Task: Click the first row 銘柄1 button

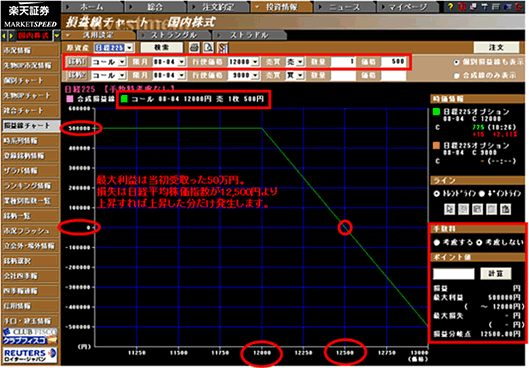Action: coord(77,62)
